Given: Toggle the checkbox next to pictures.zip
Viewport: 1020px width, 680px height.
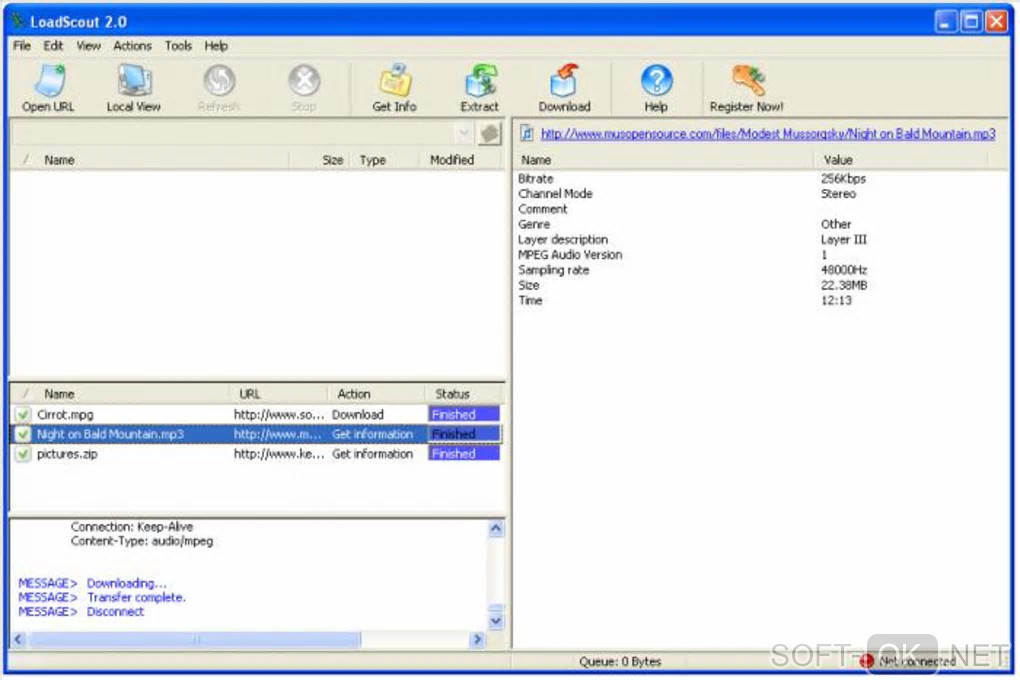Looking at the screenshot, I should (22, 454).
